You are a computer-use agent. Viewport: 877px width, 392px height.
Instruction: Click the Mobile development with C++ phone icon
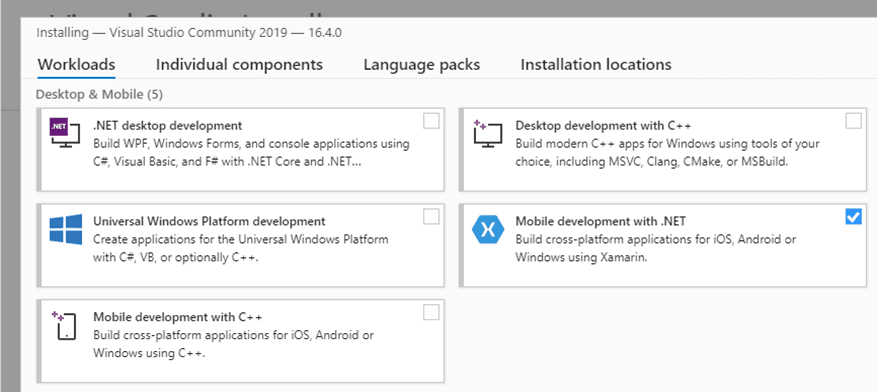(64, 325)
